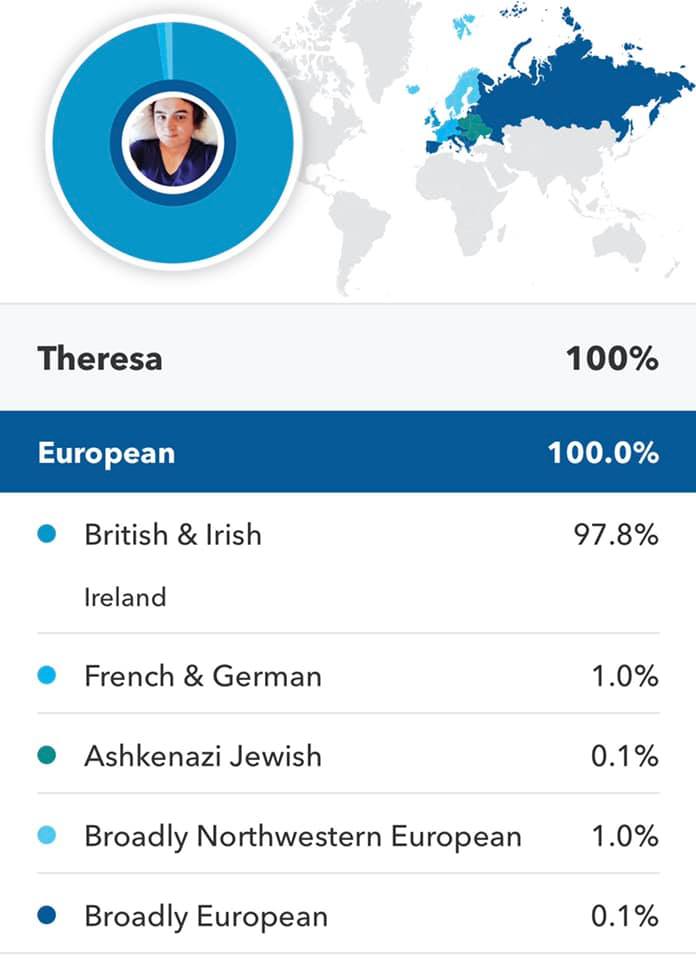The width and height of the screenshot is (696, 960).
Task: Click the Theresa name header
Action: [x=99, y=358]
